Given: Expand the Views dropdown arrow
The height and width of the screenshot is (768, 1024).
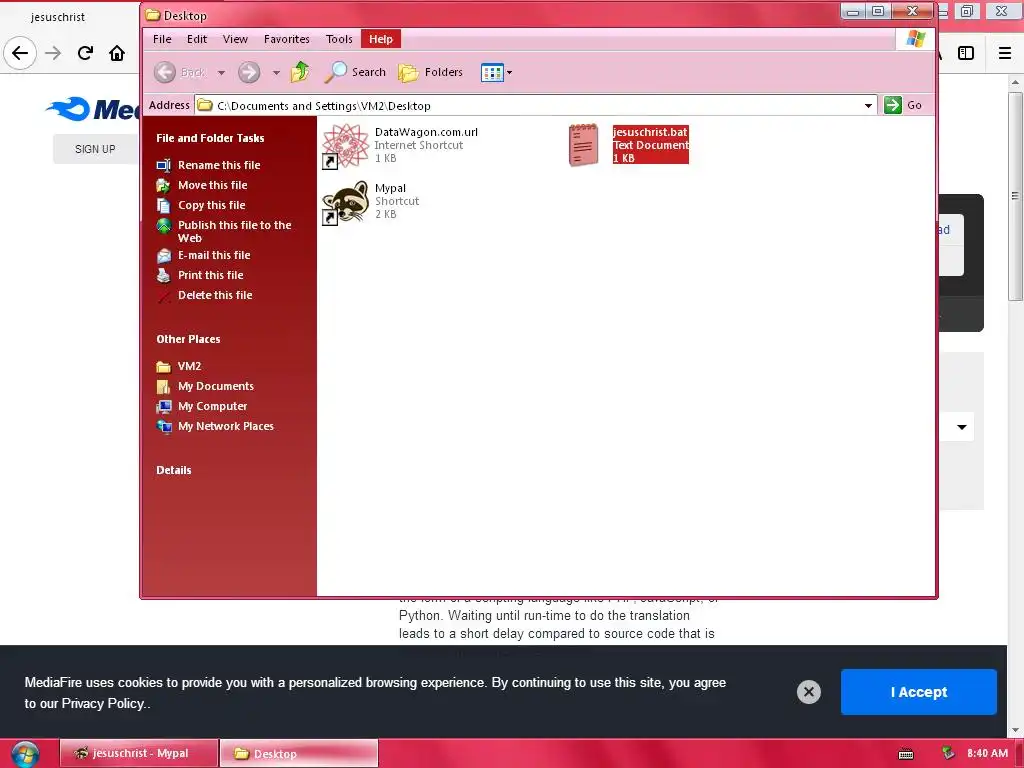Looking at the screenshot, I should pos(509,72).
